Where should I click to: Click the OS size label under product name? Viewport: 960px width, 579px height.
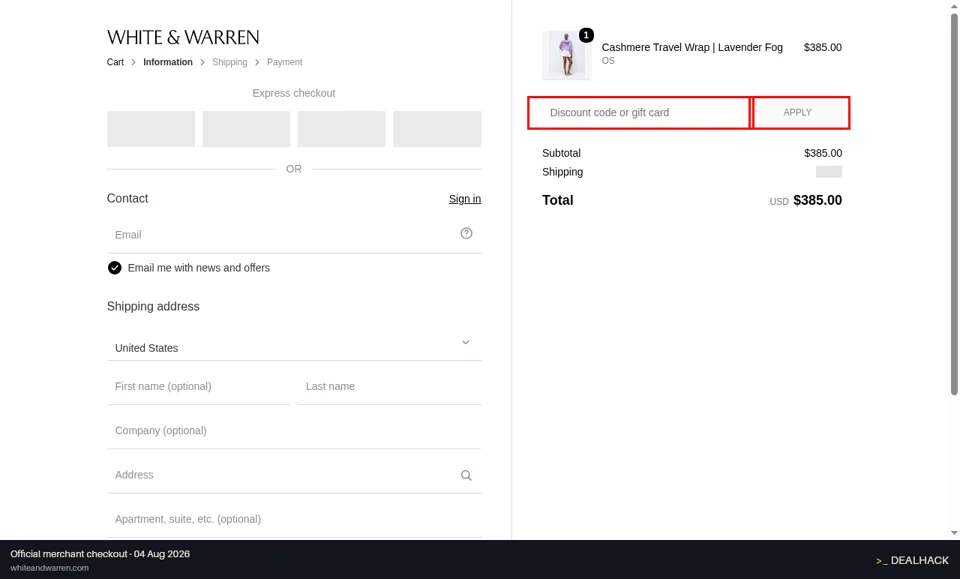(x=608, y=61)
